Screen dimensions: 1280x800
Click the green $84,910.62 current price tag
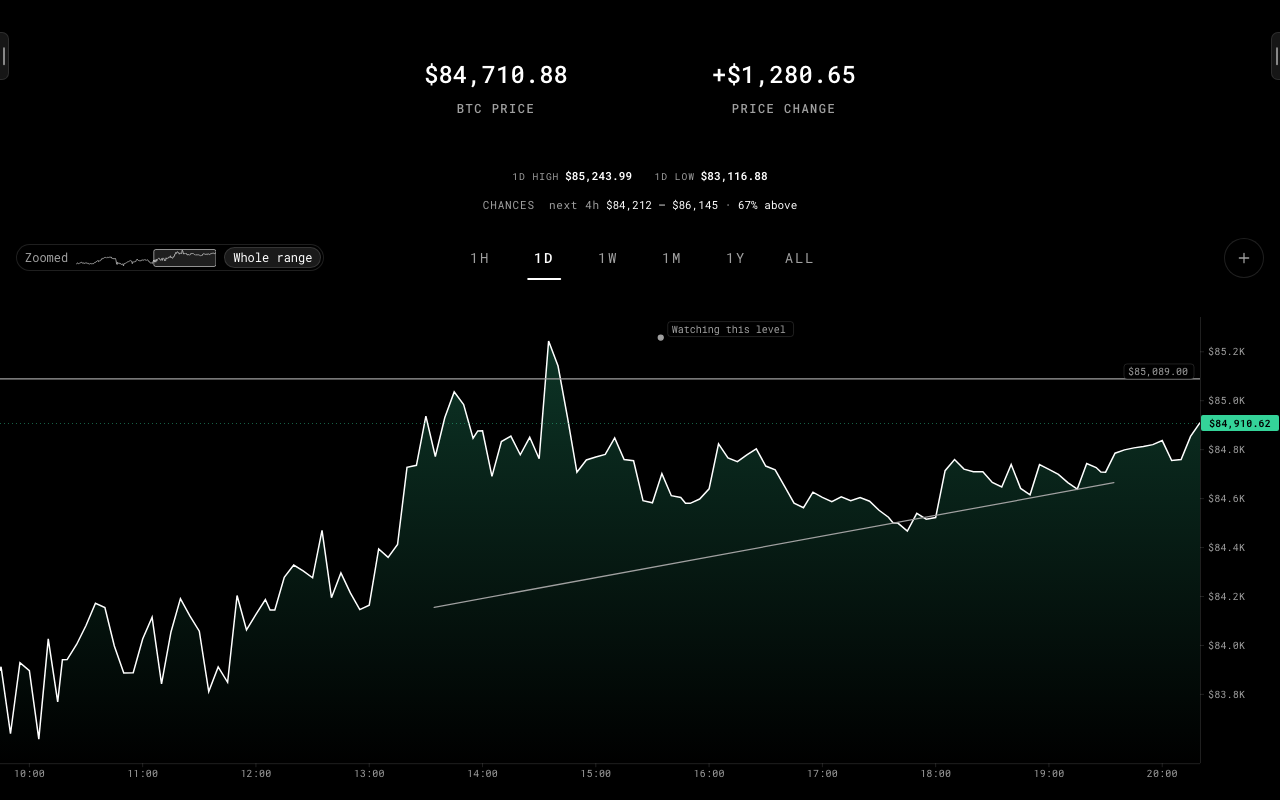point(1240,423)
